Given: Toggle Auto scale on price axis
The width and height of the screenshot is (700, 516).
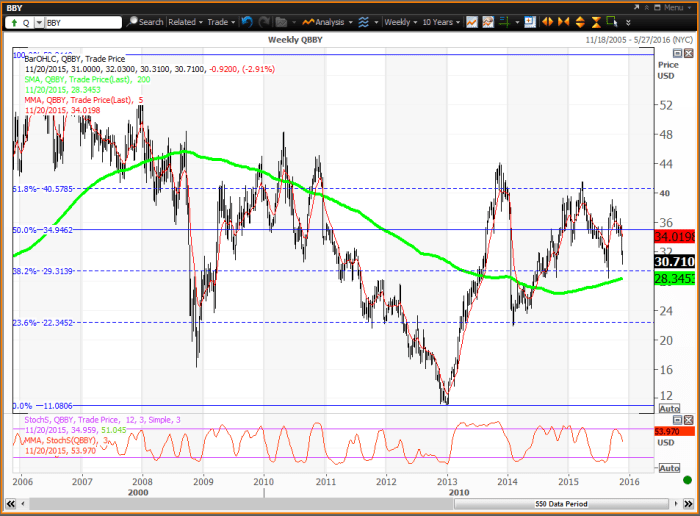Looking at the screenshot, I should (670, 409).
